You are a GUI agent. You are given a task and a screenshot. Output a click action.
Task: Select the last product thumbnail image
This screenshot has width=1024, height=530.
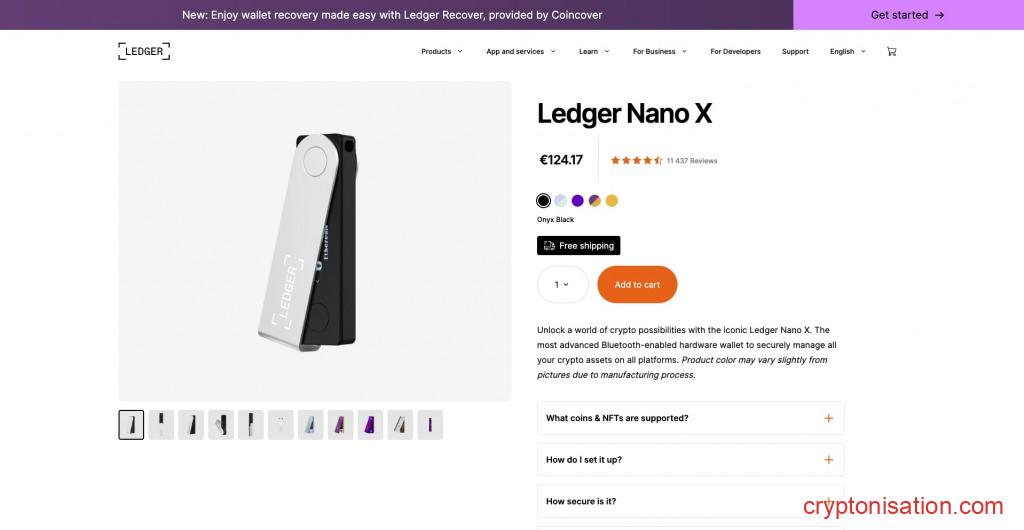430,424
